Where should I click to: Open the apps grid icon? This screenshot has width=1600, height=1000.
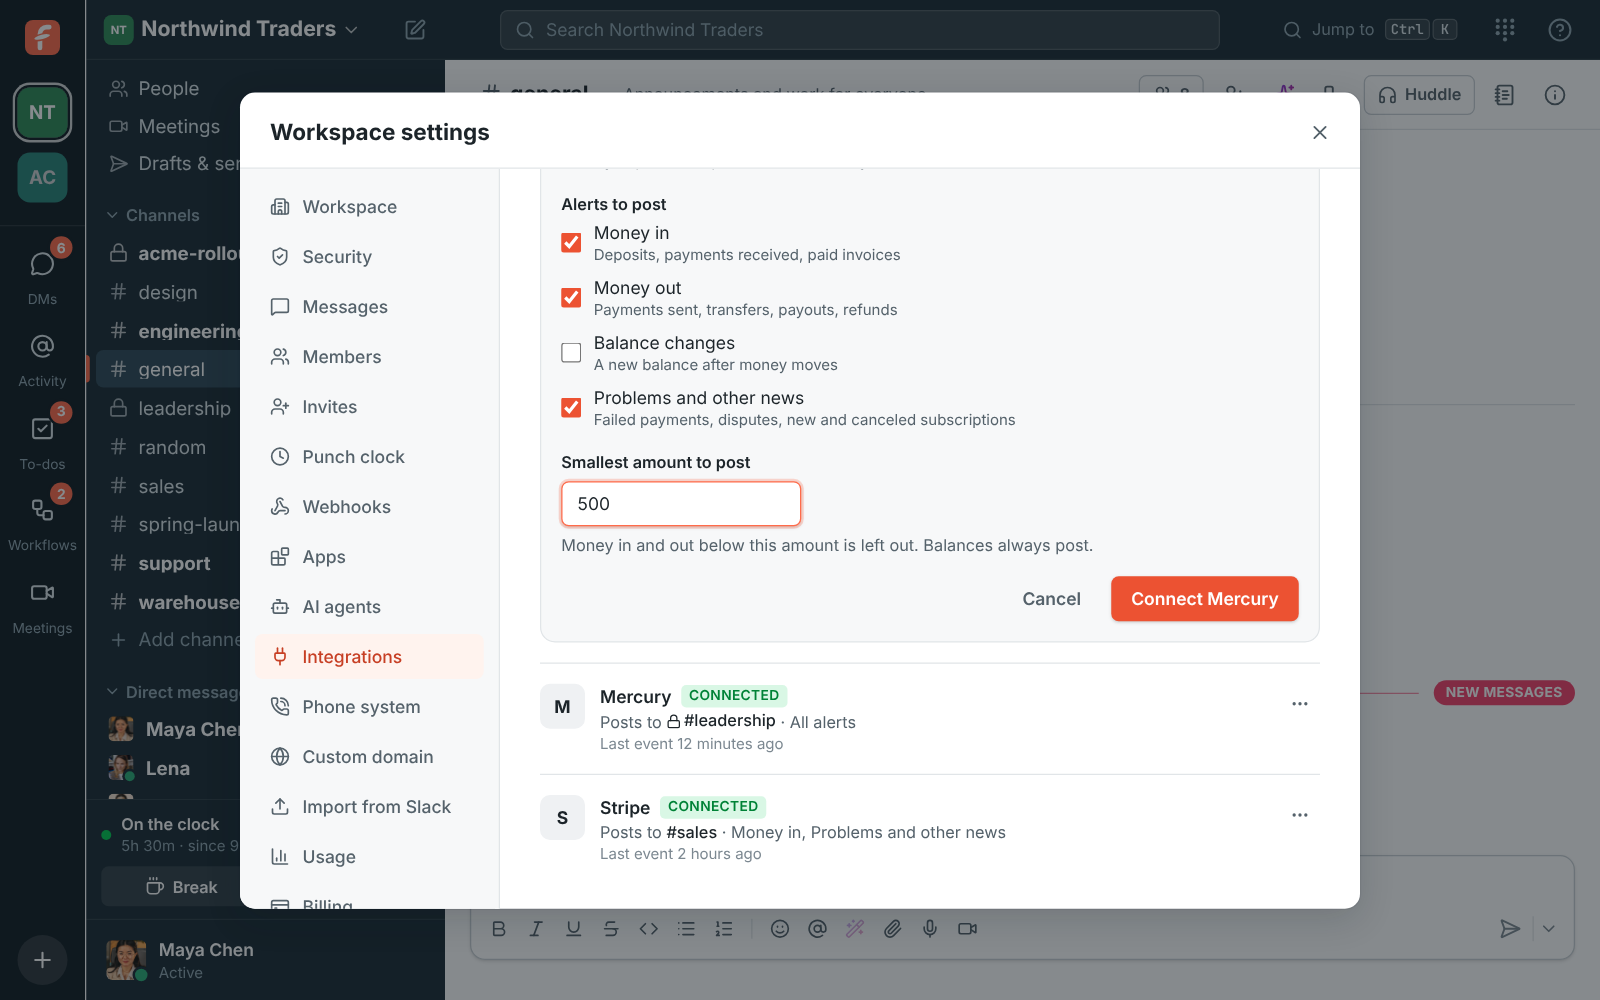click(x=1505, y=30)
